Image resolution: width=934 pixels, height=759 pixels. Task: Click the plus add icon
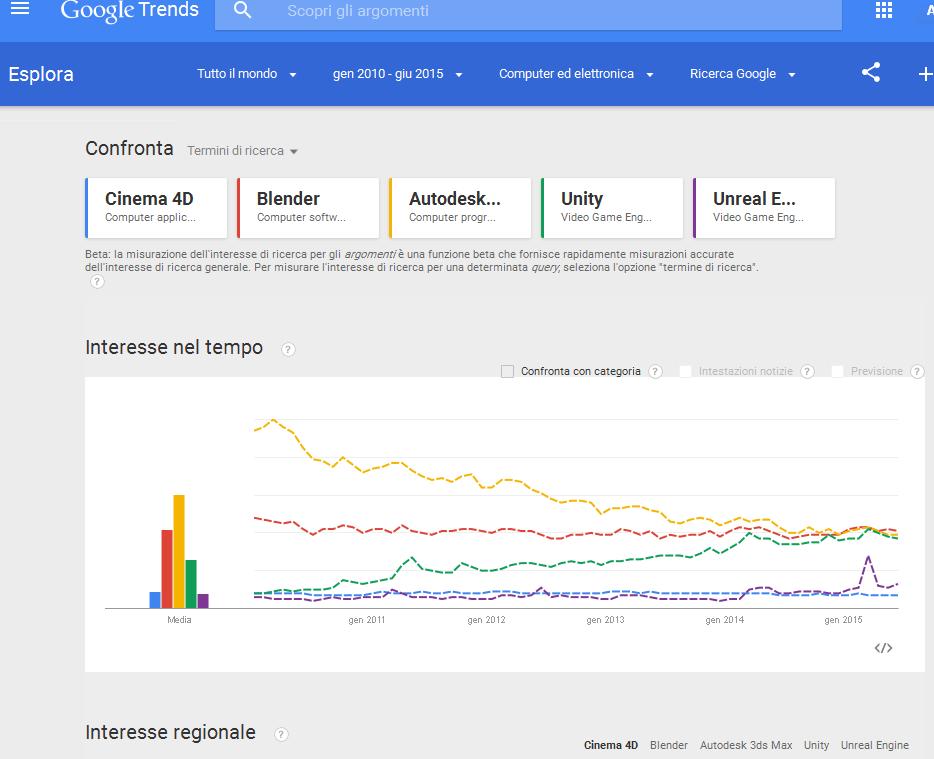pos(924,74)
